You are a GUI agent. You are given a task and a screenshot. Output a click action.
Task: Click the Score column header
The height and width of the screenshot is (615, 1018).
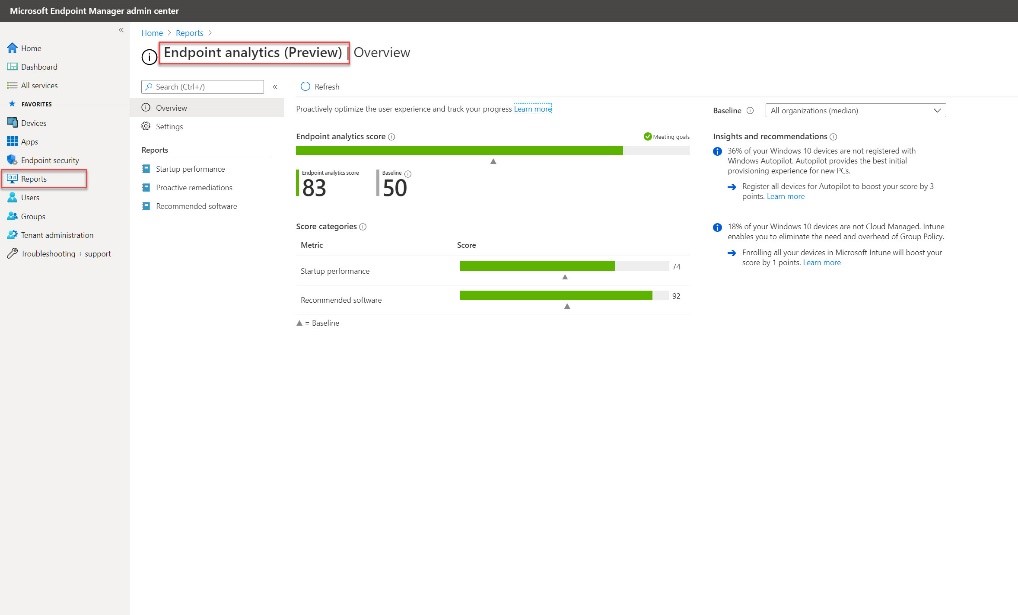[x=466, y=245]
